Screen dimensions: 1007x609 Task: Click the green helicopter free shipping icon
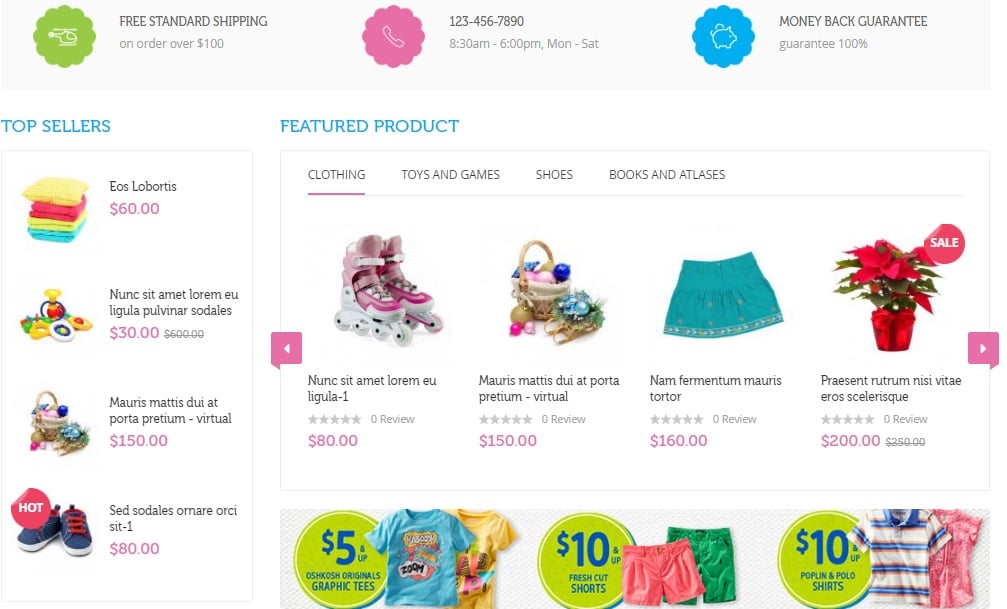[64, 36]
